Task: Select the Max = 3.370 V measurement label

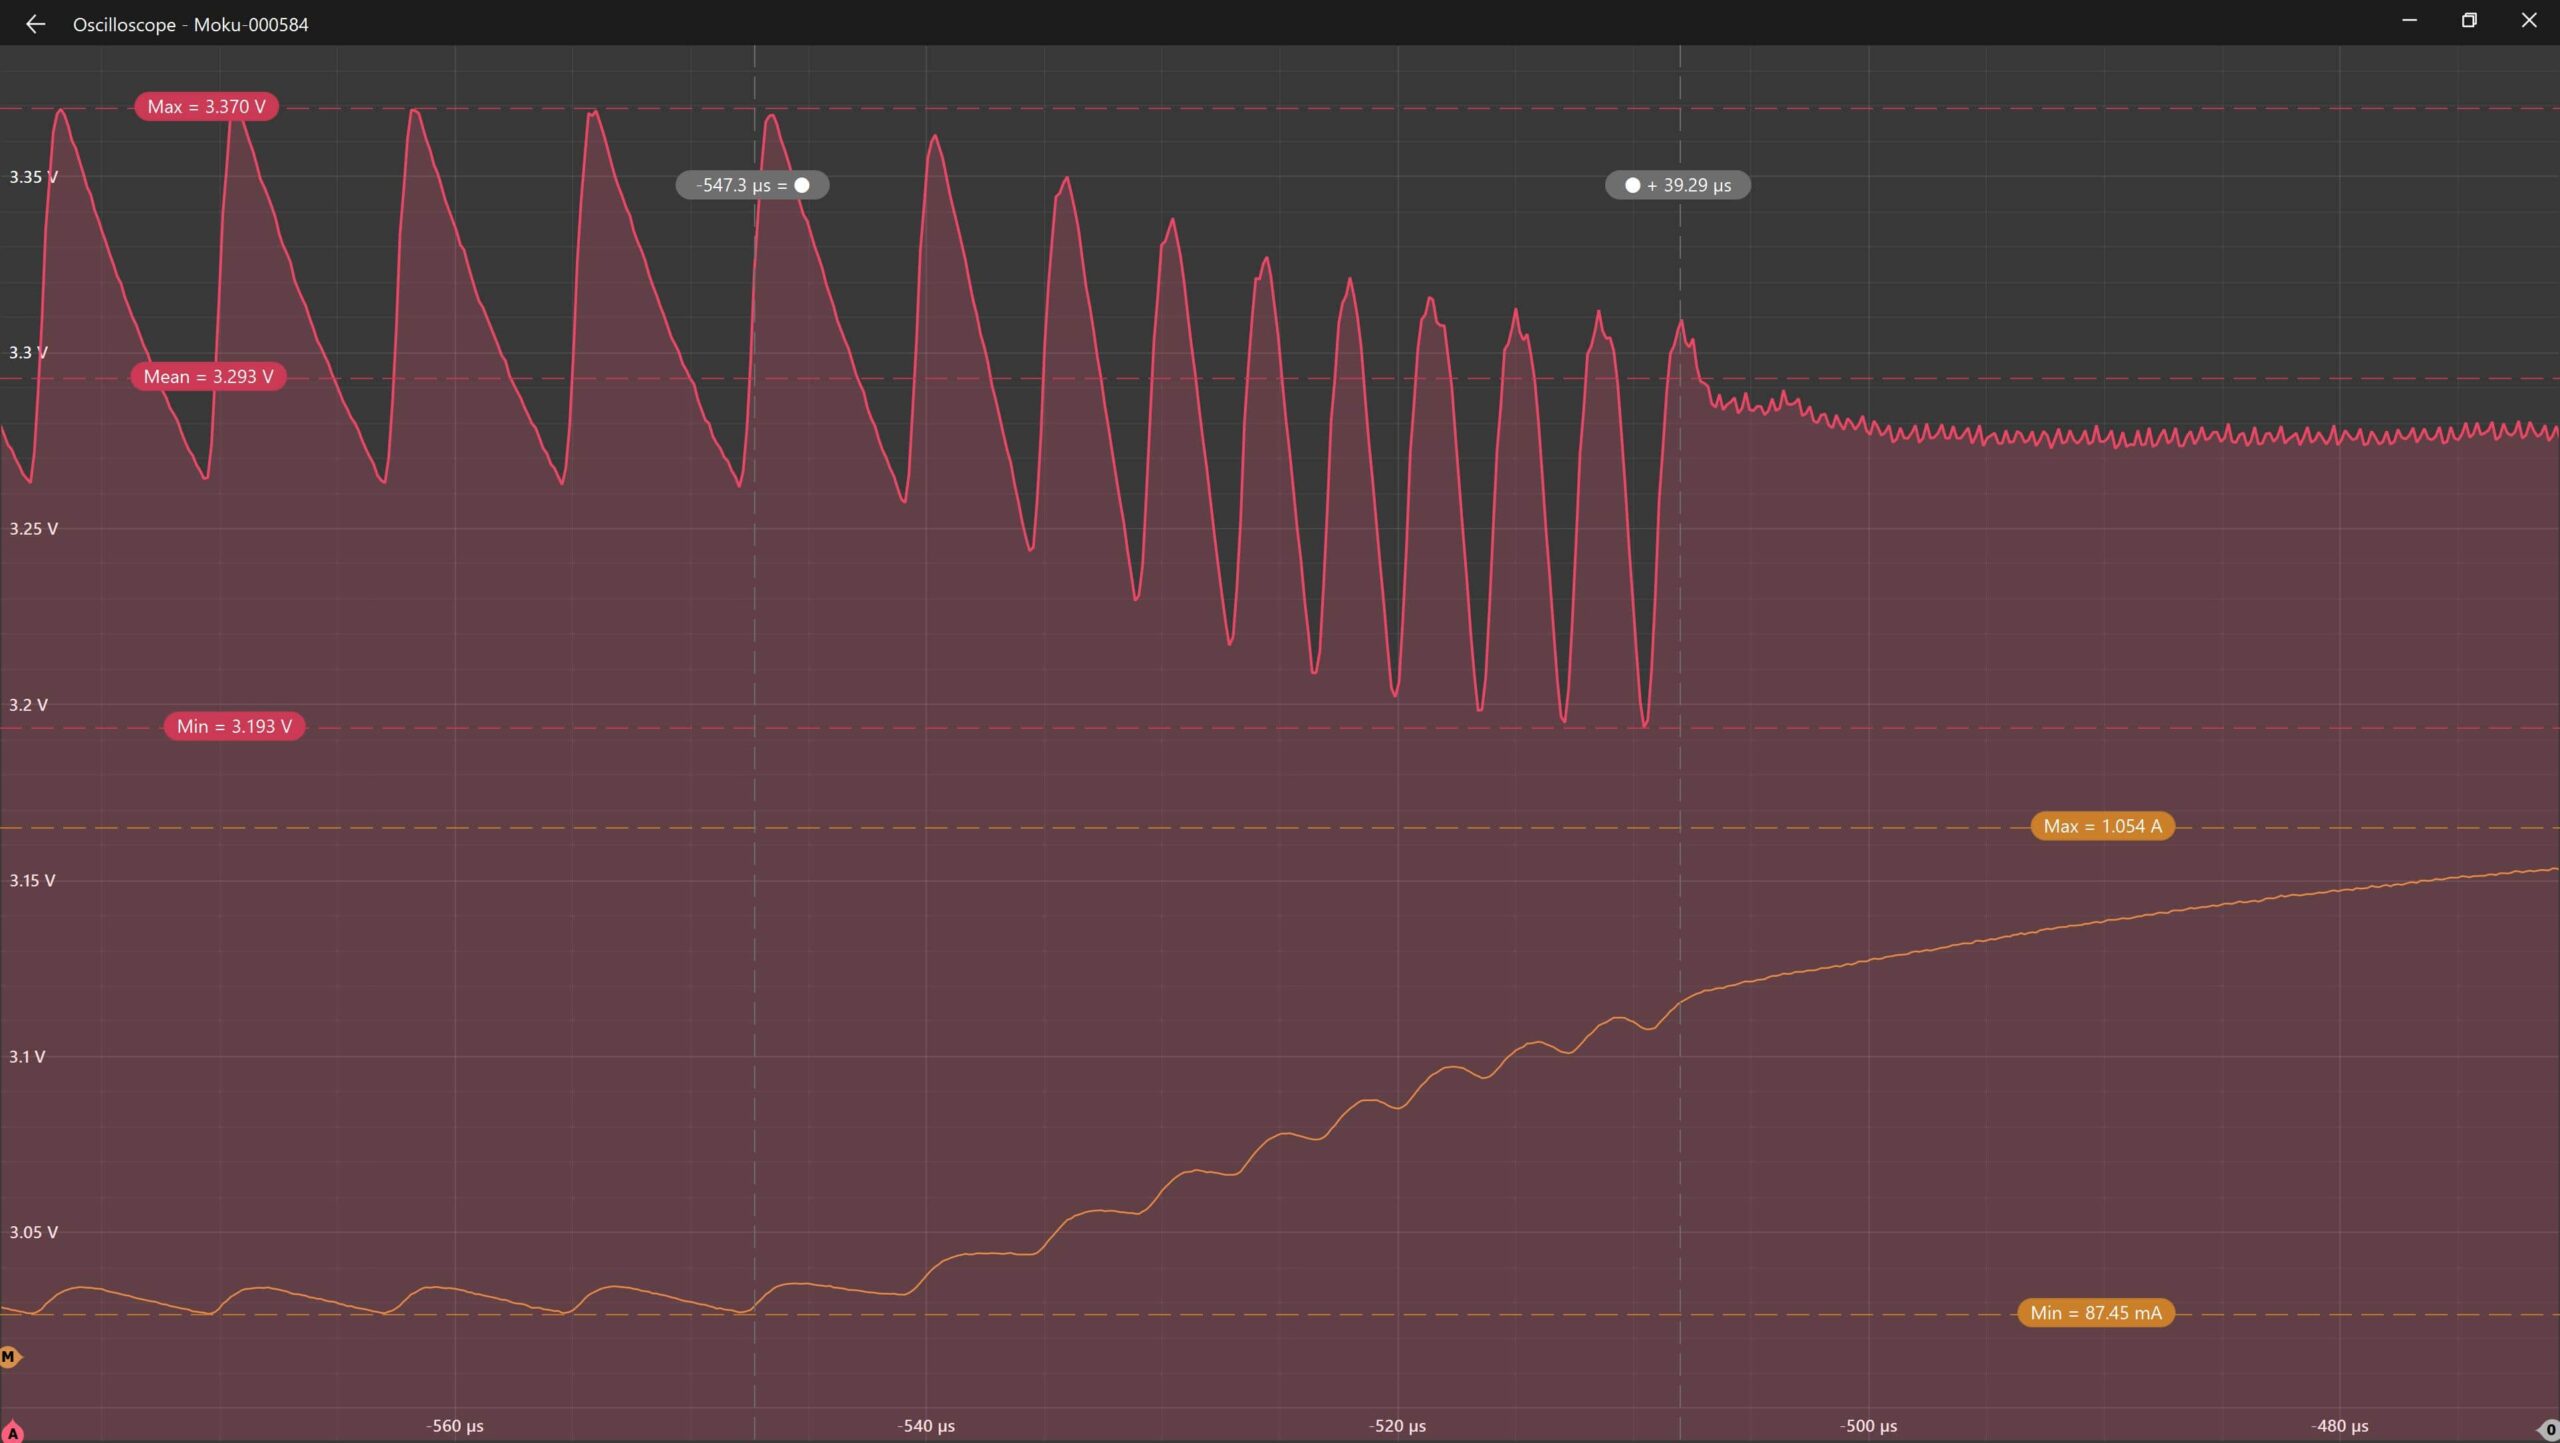Action: (206, 107)
